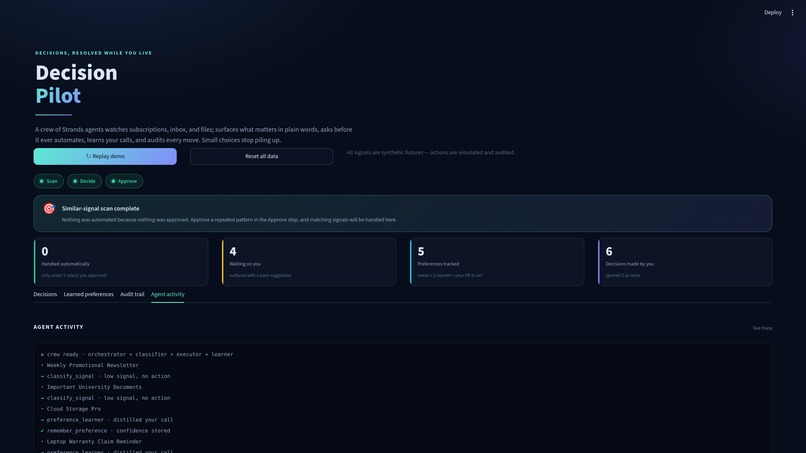This screenshot has width=806, height=453.
Task: Open the three-dot main menu icon
Action: pos(792,12)
